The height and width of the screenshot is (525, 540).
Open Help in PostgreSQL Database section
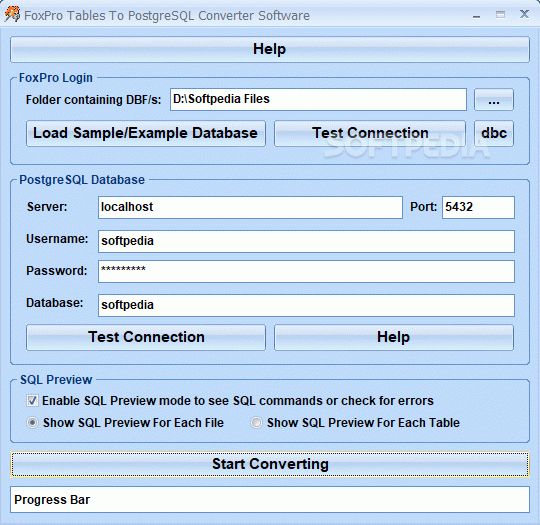click(x=394, y=337)
